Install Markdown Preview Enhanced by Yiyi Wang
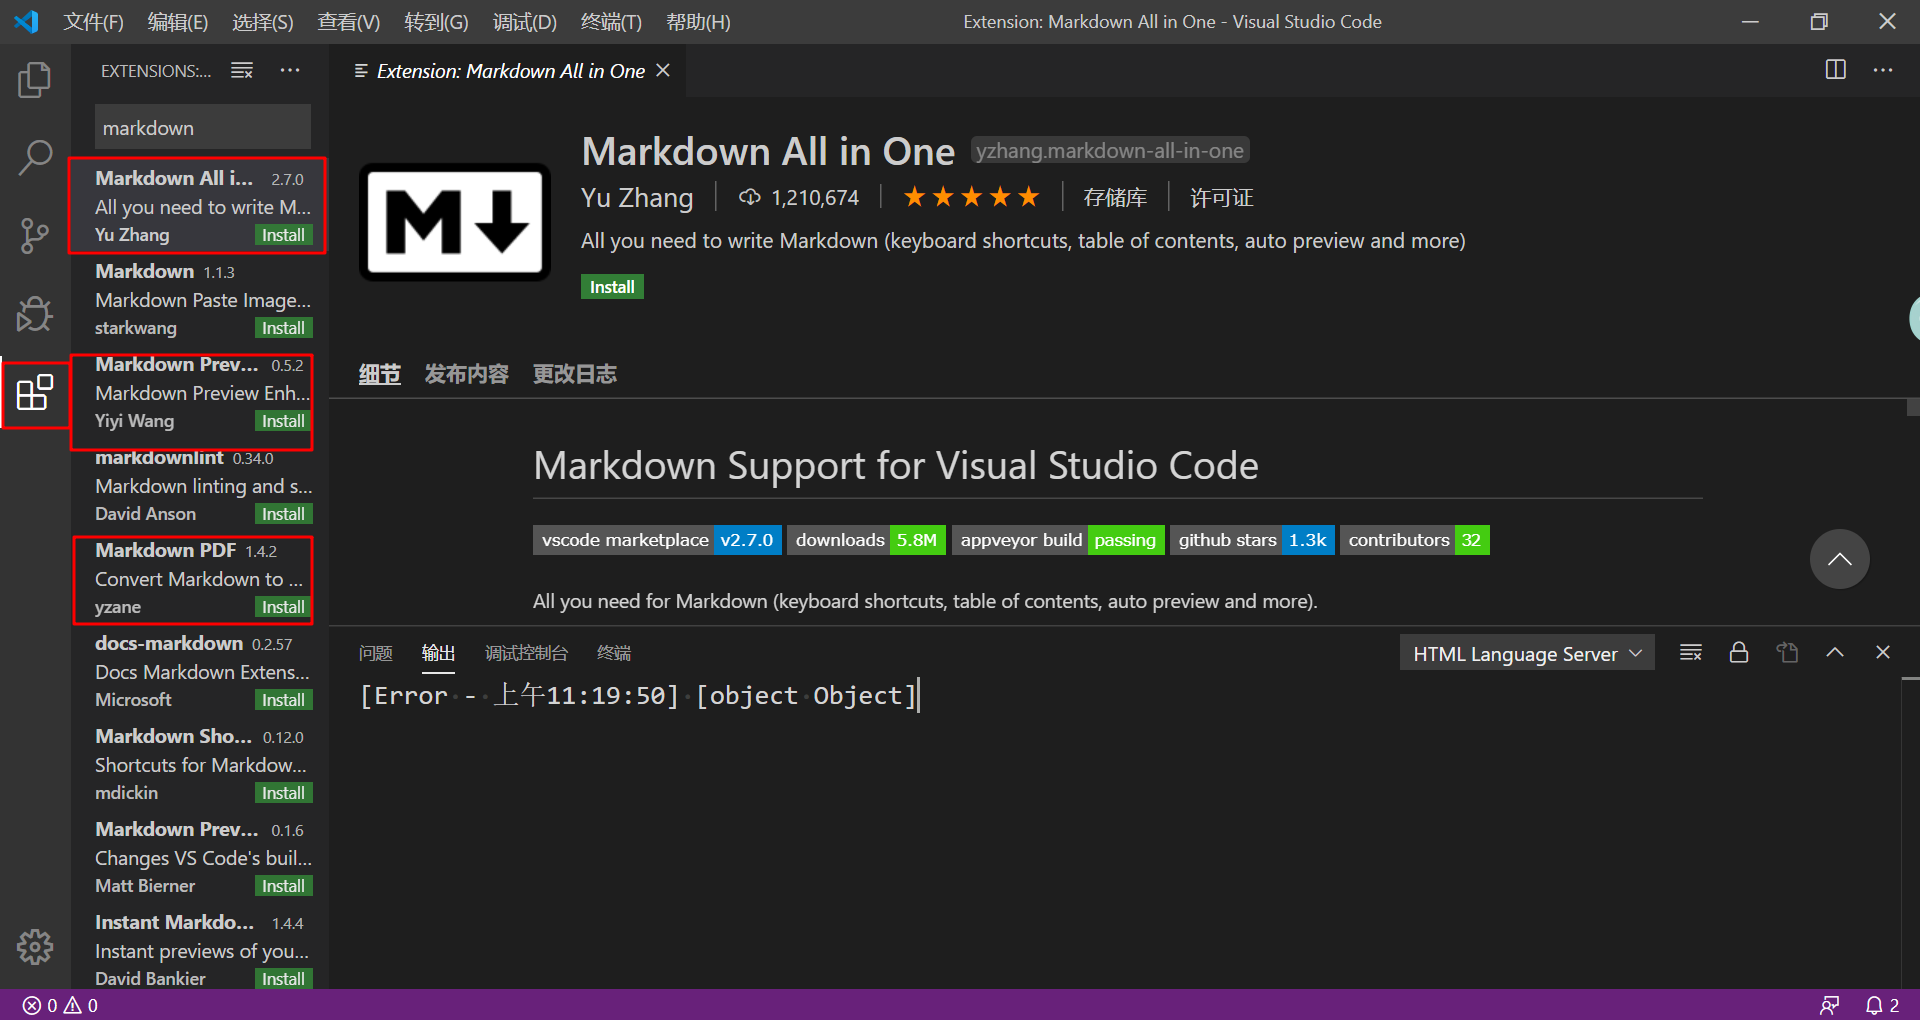 283,421
